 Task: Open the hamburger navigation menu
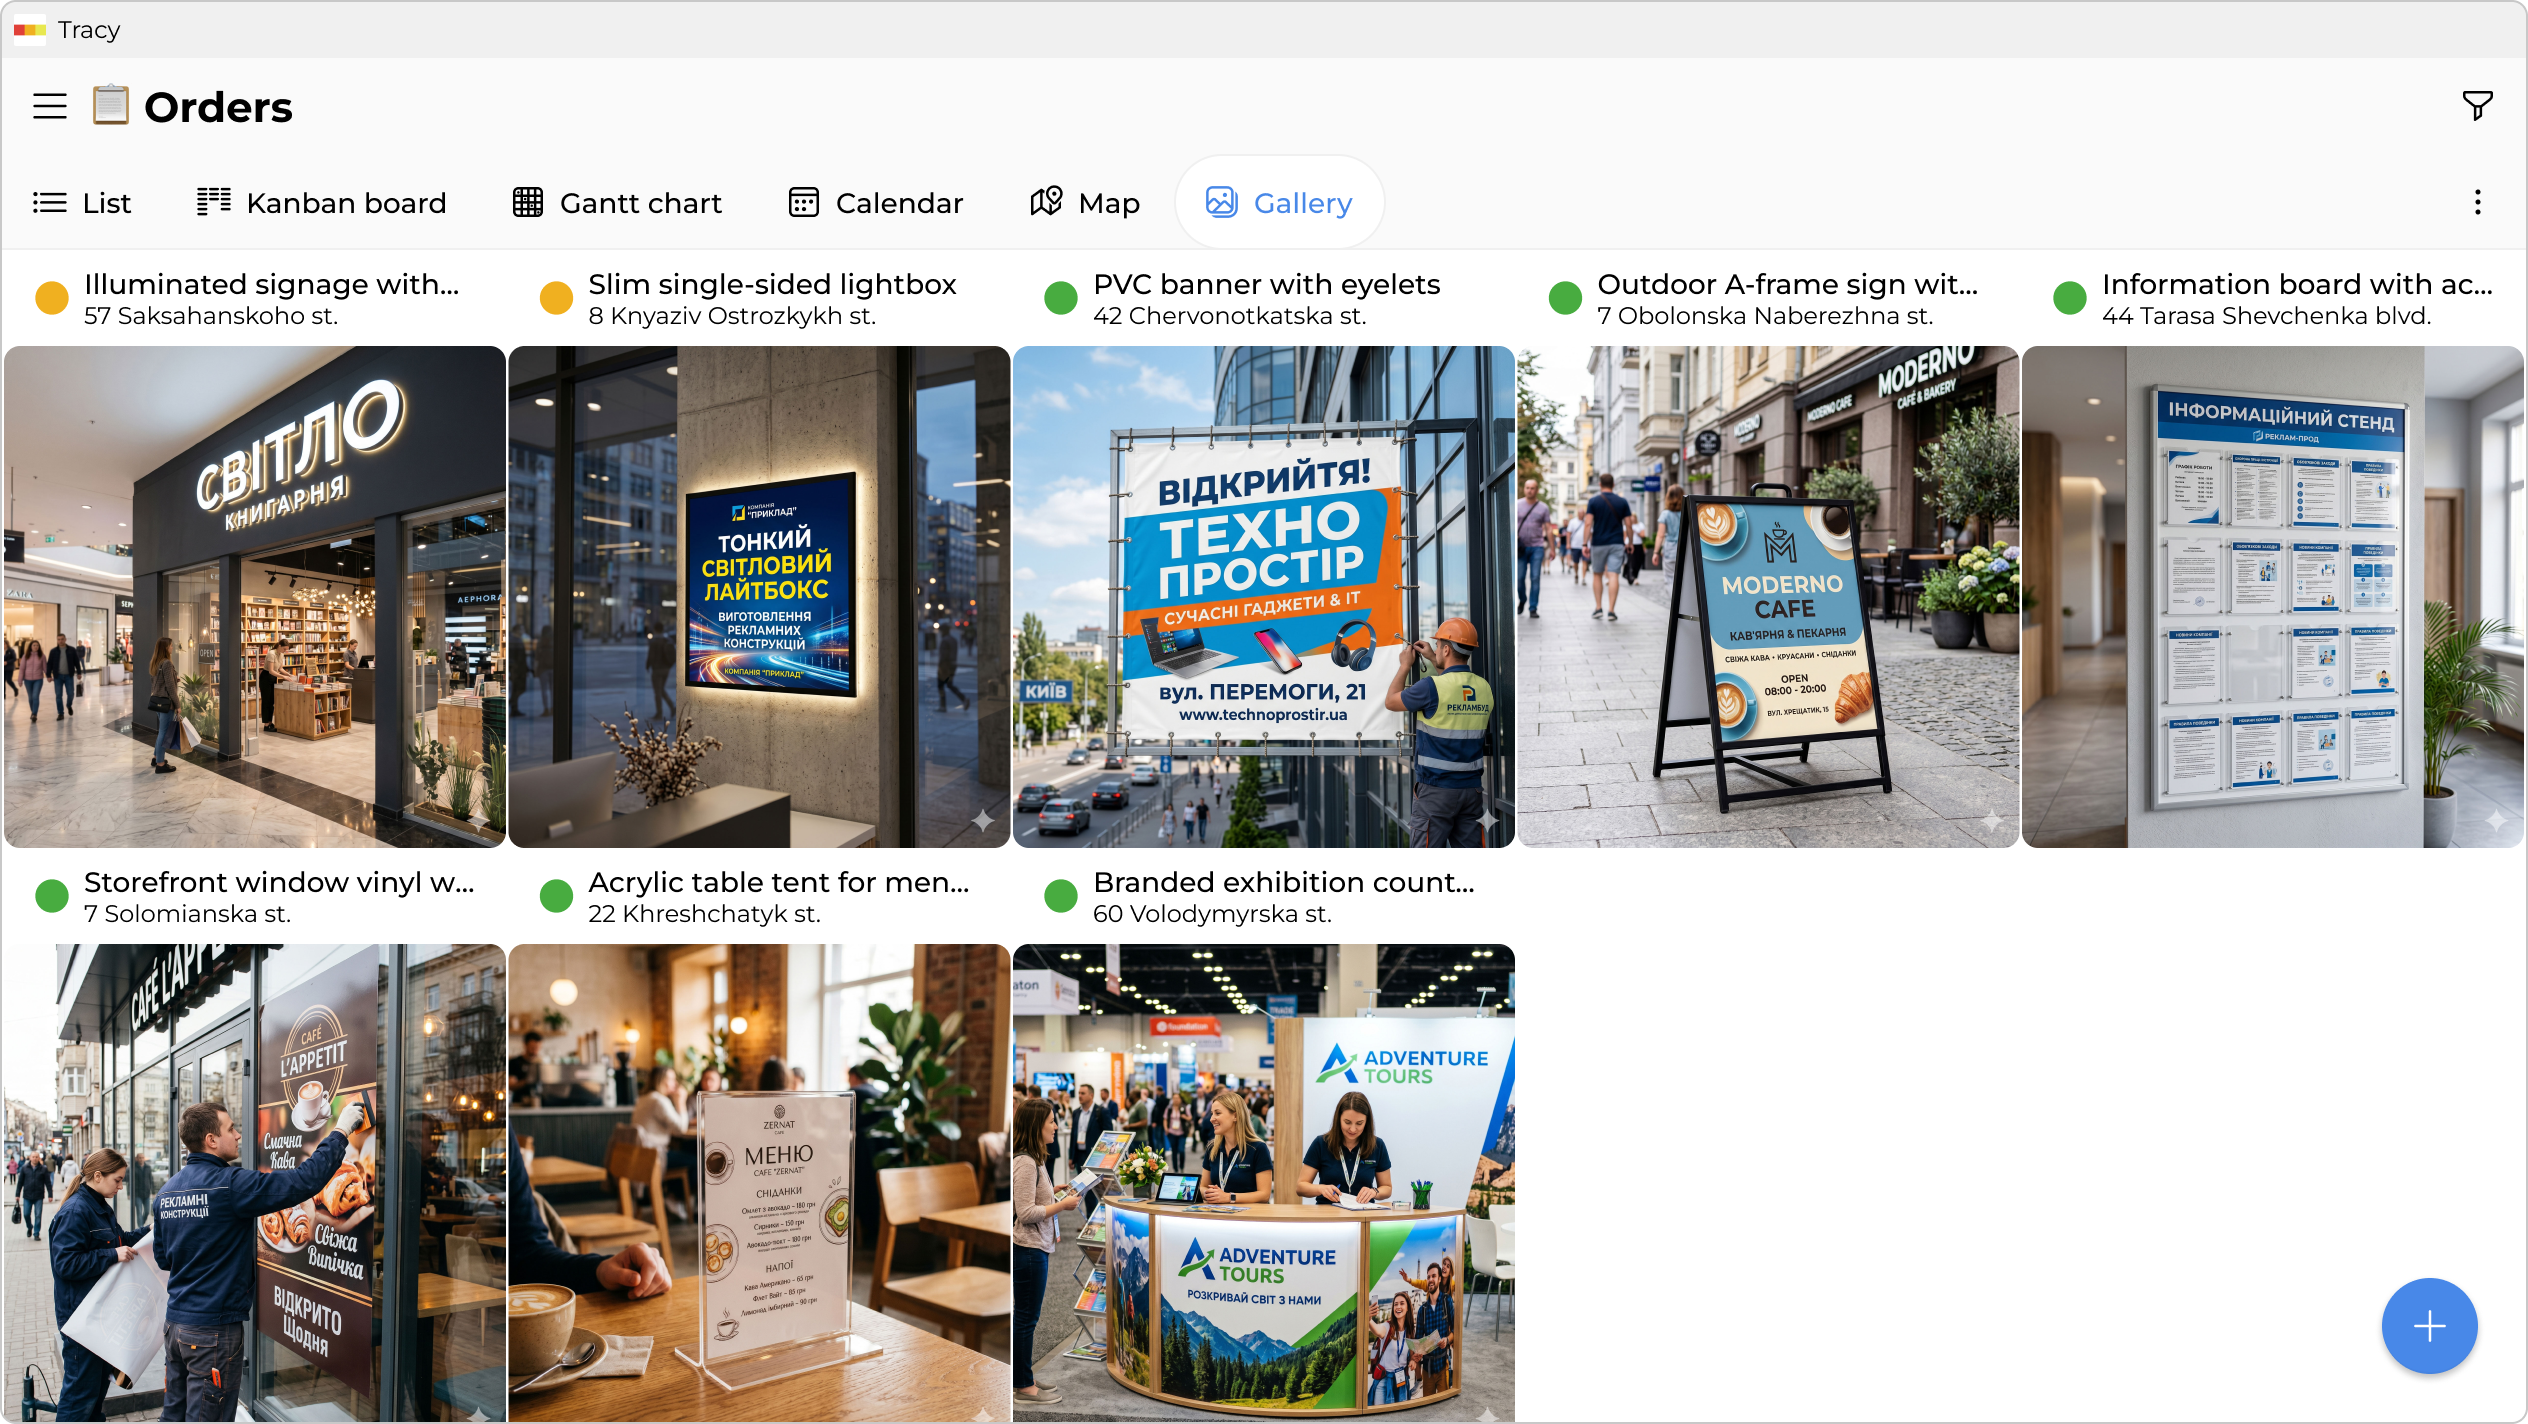(x=48, y=105)
